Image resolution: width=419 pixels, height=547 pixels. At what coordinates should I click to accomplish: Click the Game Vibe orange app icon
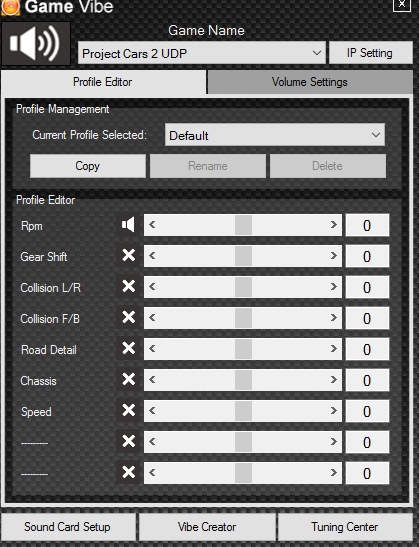[10, 7]
